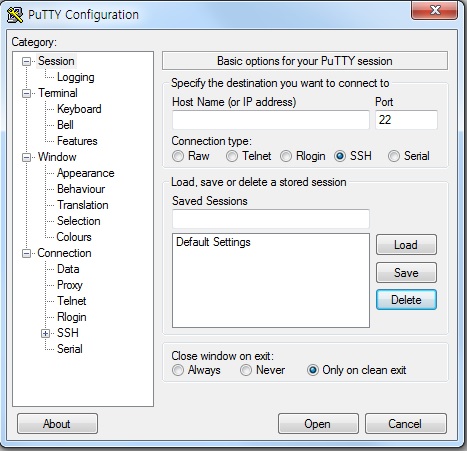Open the Window category
Screen dimensions: 467x453
pyautogui.click(x=57, y=157)
